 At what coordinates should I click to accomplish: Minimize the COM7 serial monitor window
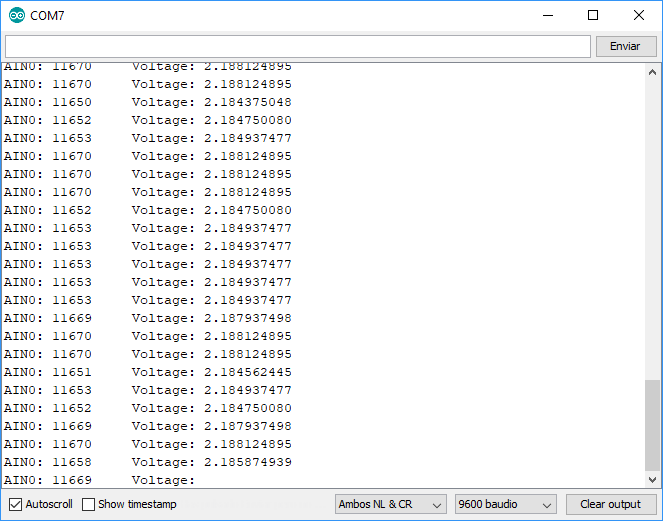(x=547, y=15)
